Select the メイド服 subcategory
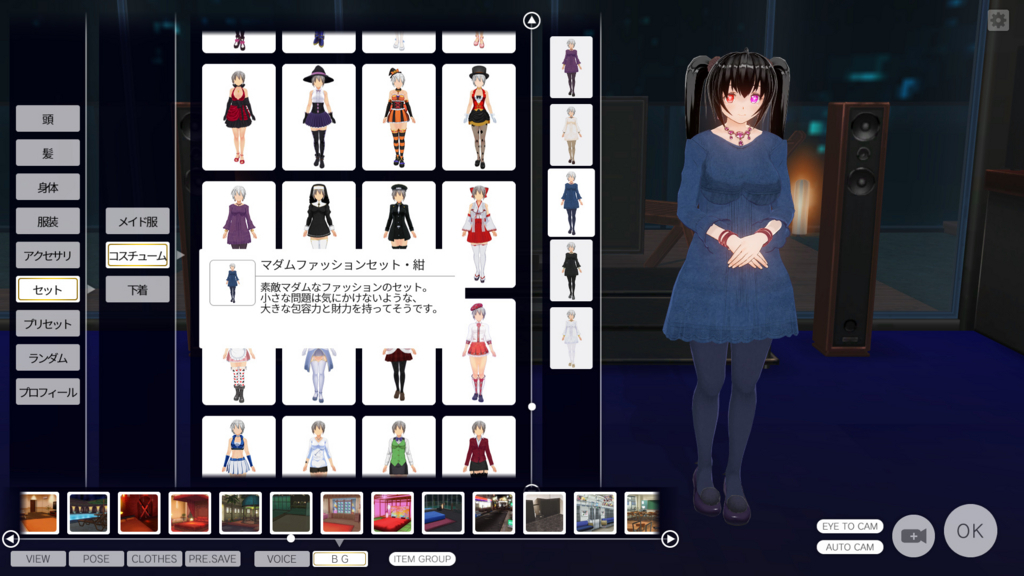1024x576 pixels. (x=138, y=221)
